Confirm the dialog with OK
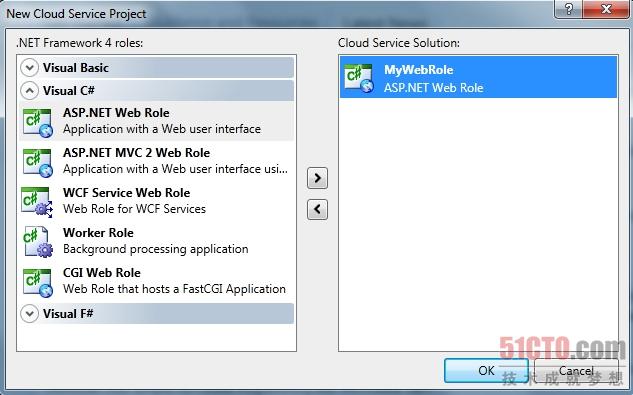The image size is (633, 395). click(x=486, y=370)
